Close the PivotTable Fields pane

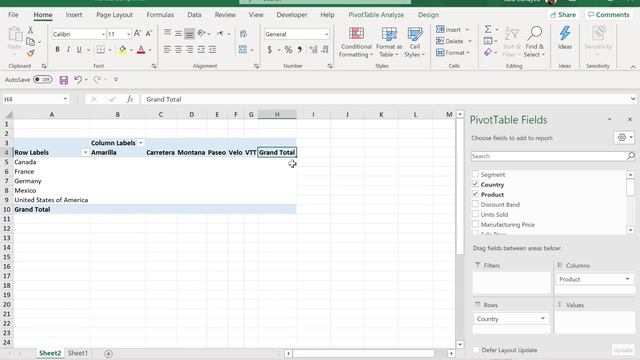(x=630, y=119)
